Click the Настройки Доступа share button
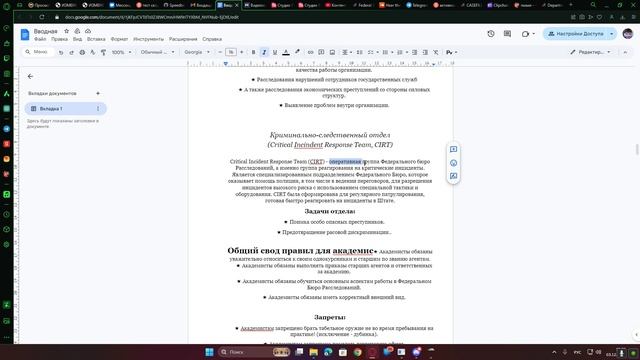This screenshot has width=640, height=360. (576, 34)
